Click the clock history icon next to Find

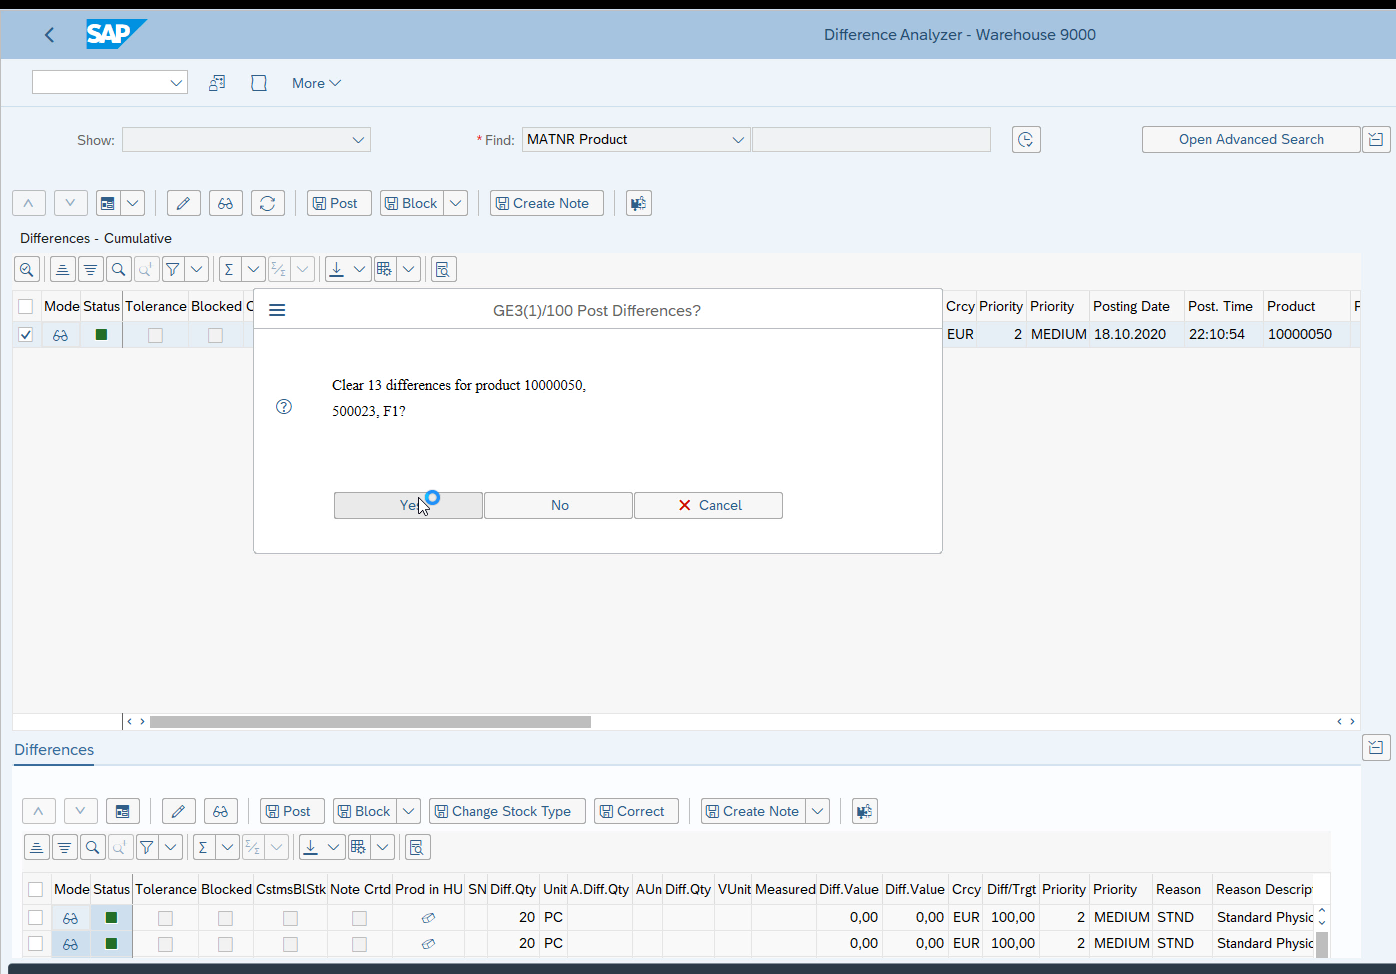click(1026, 140)
